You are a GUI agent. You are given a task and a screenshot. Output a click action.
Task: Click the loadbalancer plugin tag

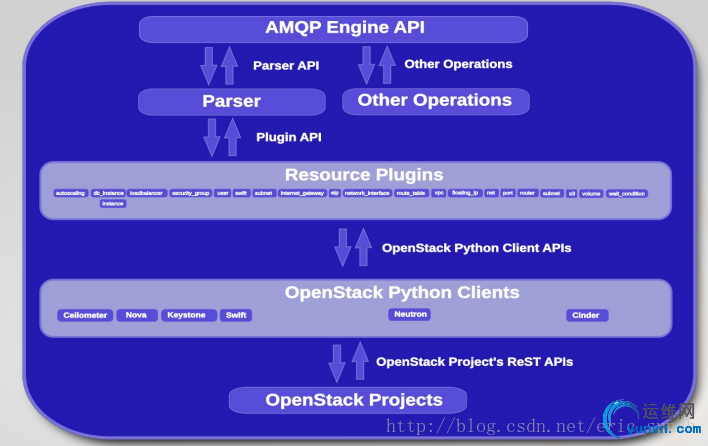pyautogui.click(x=147, y=193)
